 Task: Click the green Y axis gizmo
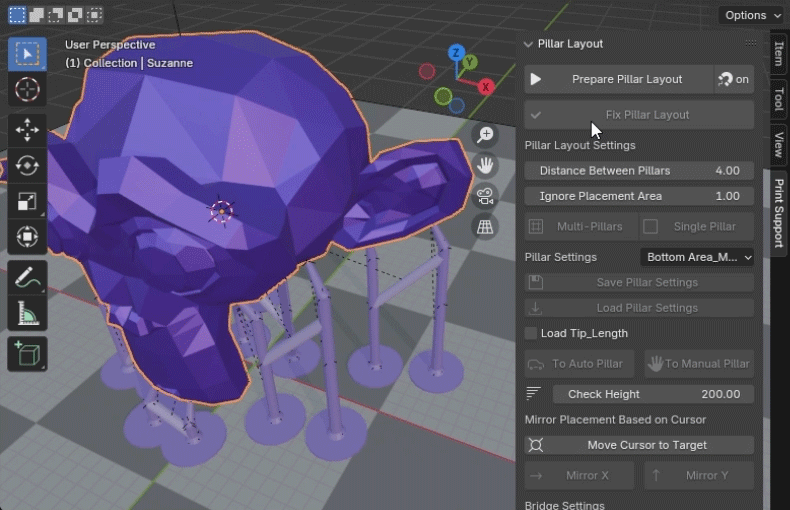click(470, 62)
